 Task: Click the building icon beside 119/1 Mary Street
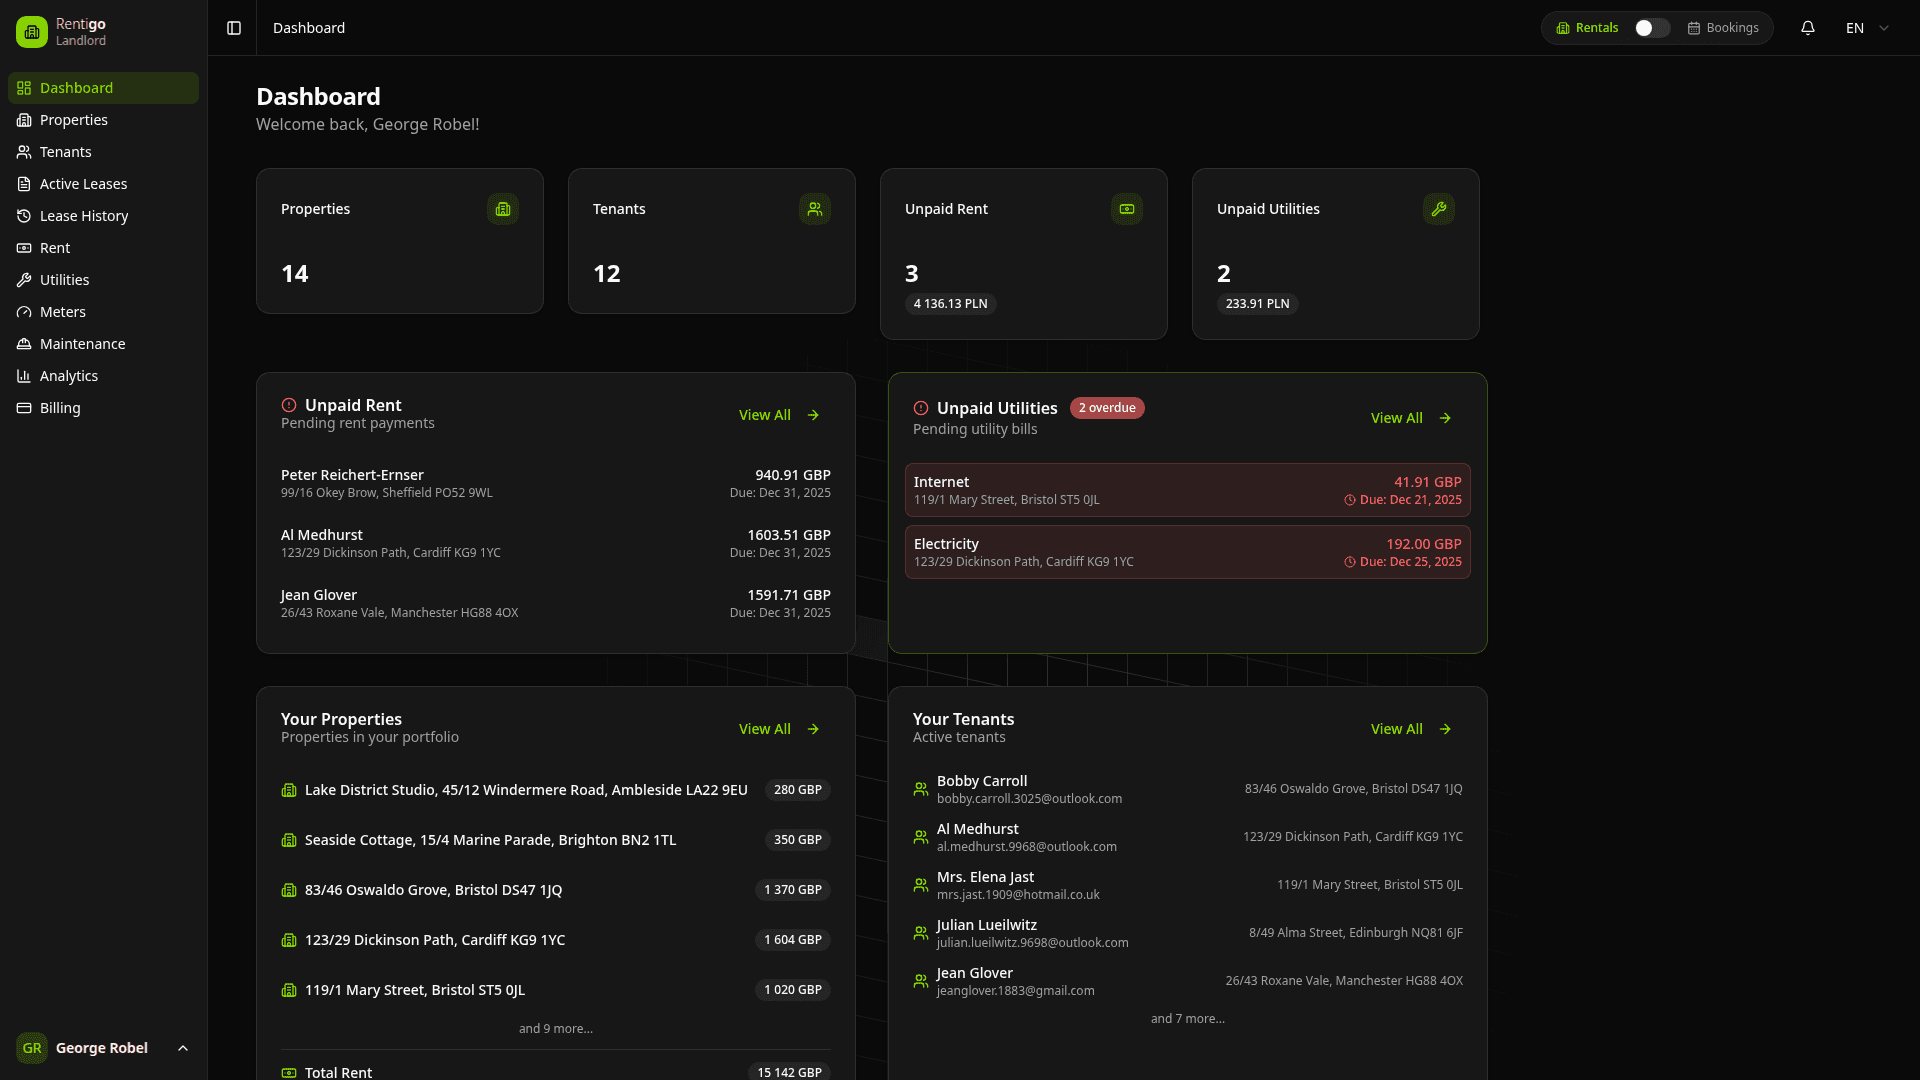[290, 990]
